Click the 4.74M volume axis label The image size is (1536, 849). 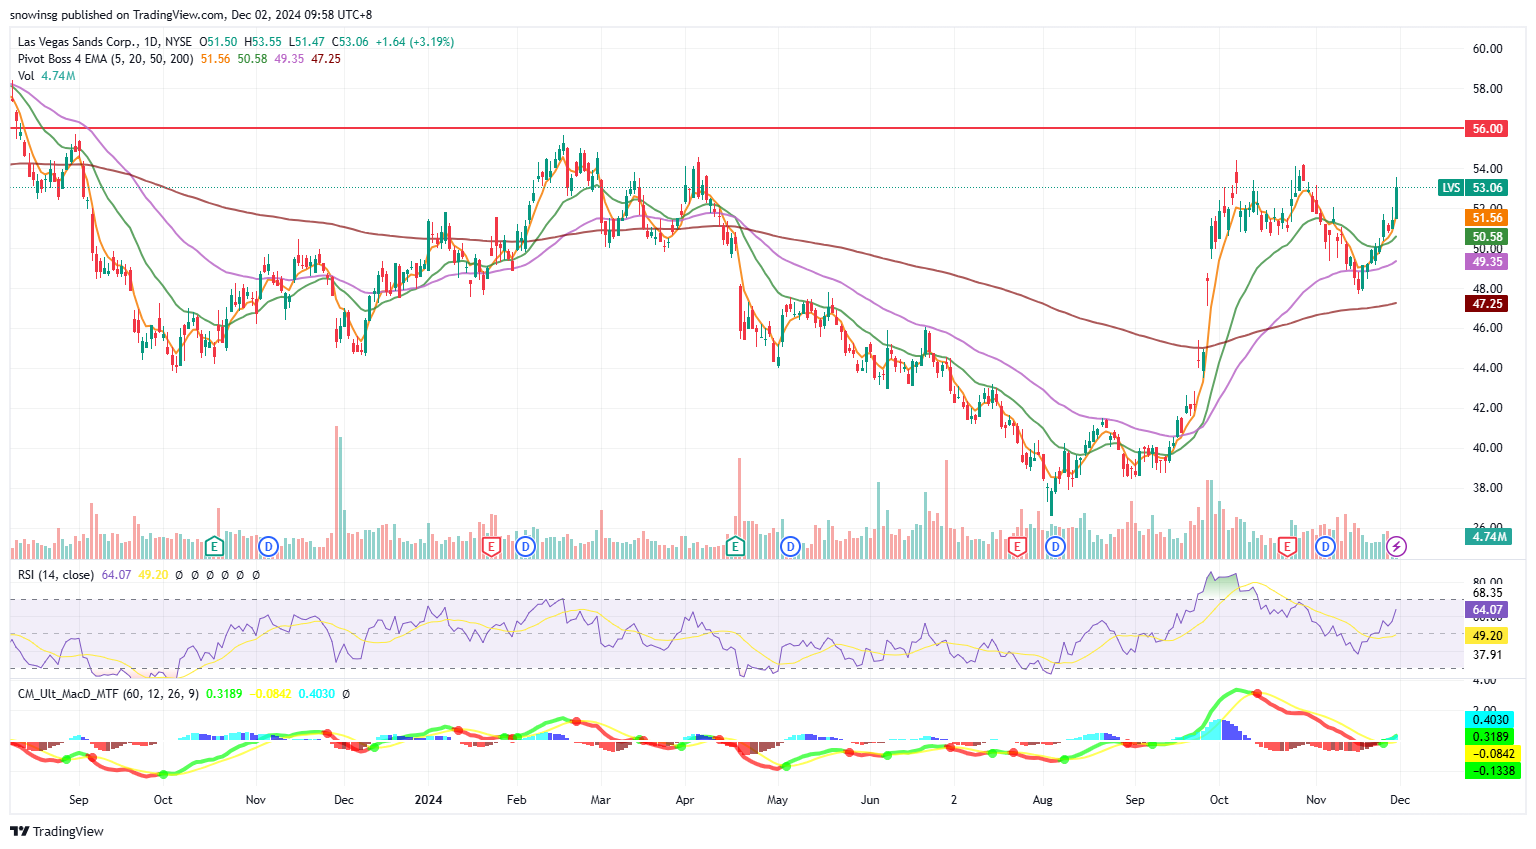pyautogui.click(x=1489, y=536)
